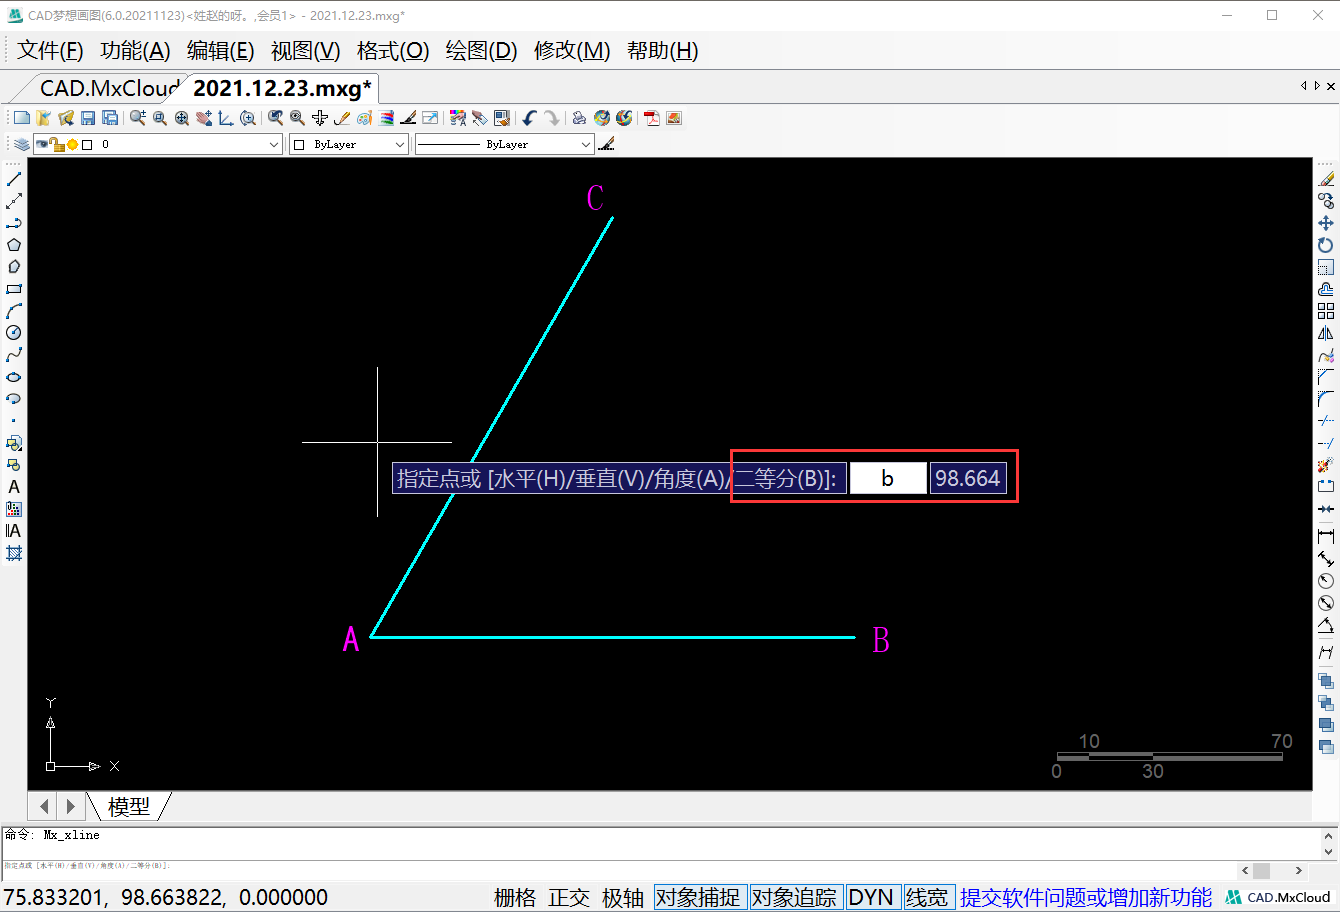1340x912 pixels.
Task: Click the Angular dimension tool
Action: (1326, 625)
